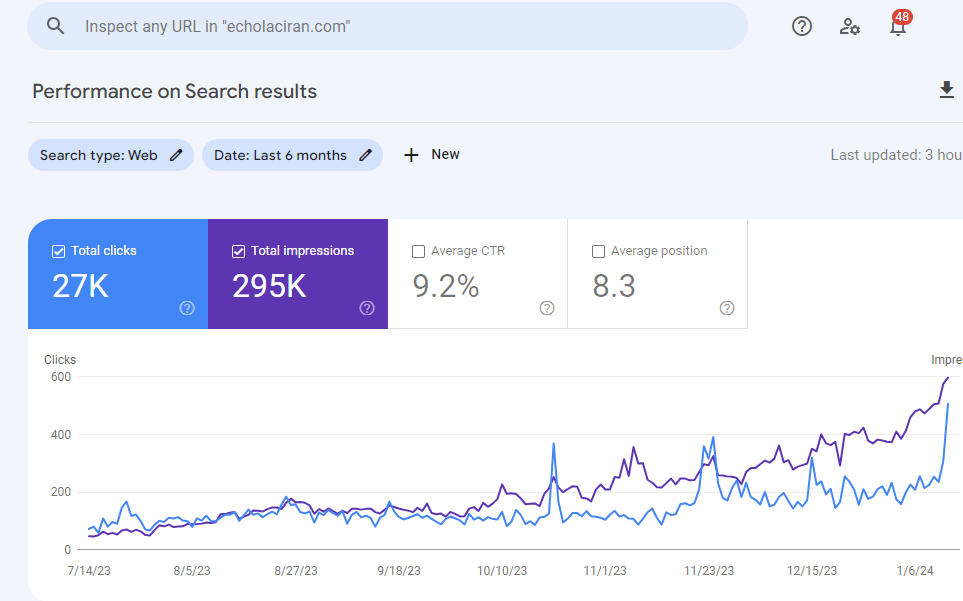Click the pencil icon on Search type chip
963x601 pixels.
176,155
